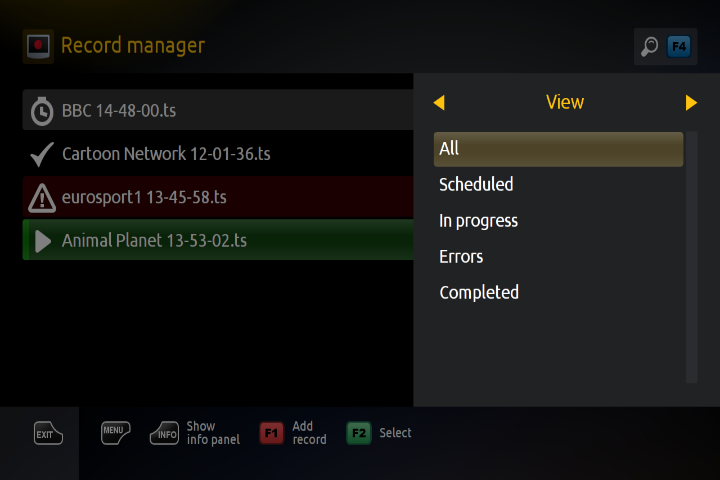The width and height of the screenshot is (720, 480).
Task: Click the search magnifier icon
Action: coord(650,46)
